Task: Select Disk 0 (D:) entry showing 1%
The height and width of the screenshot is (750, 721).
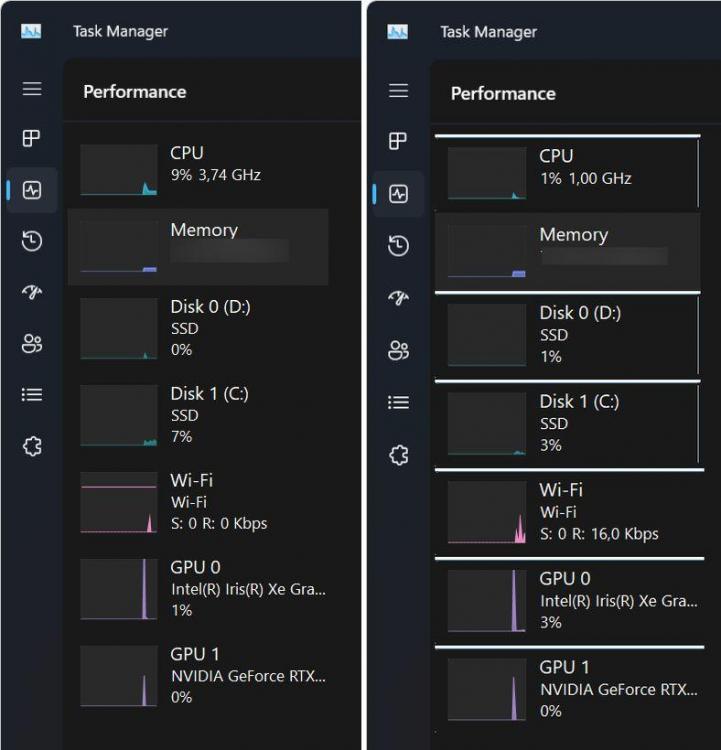Action: 568,335
